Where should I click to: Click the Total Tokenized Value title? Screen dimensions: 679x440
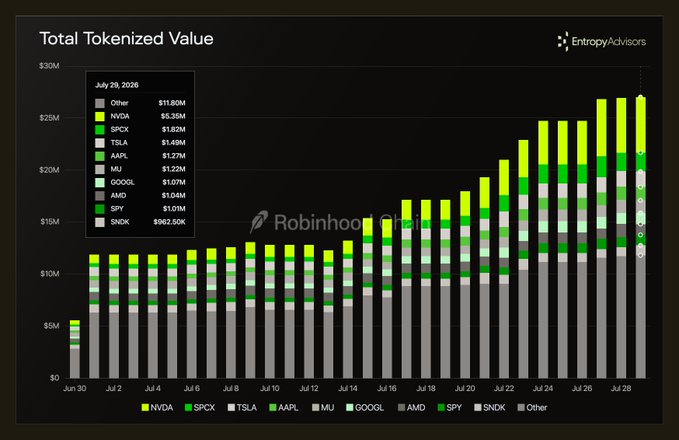click(126, 39)
